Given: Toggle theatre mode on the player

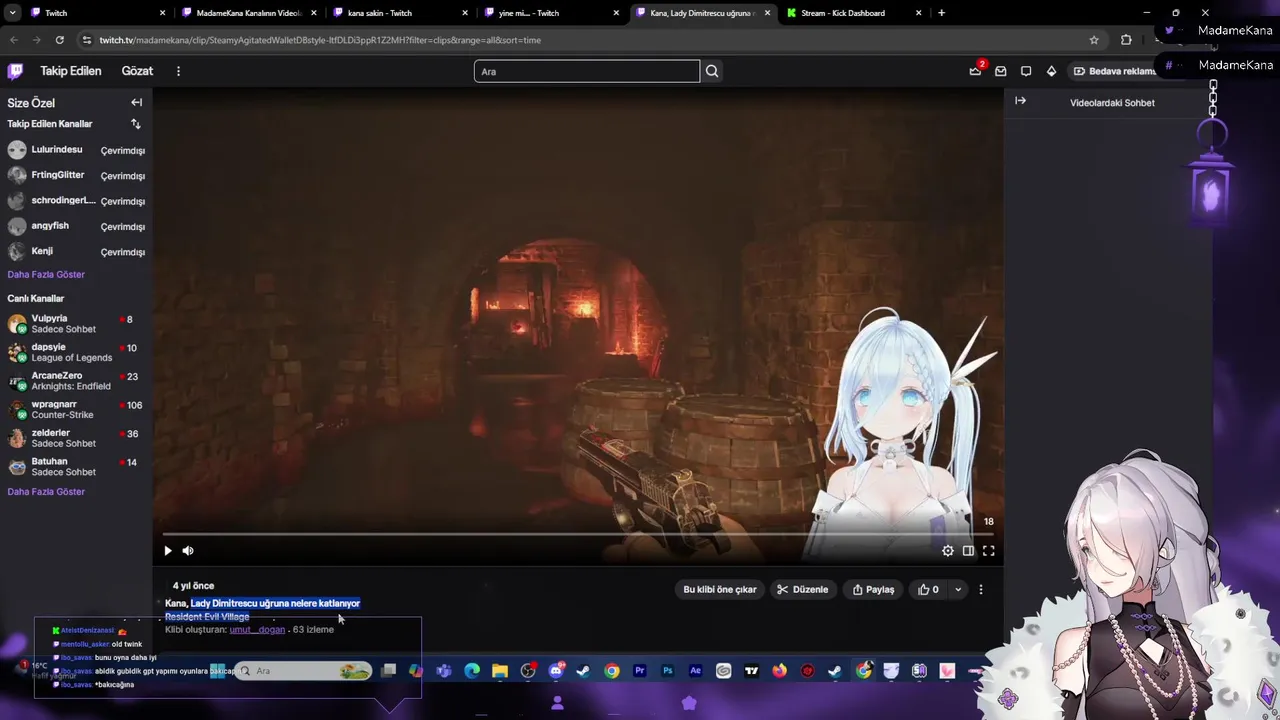Looking at the screenshot, I should click(968, 551).
